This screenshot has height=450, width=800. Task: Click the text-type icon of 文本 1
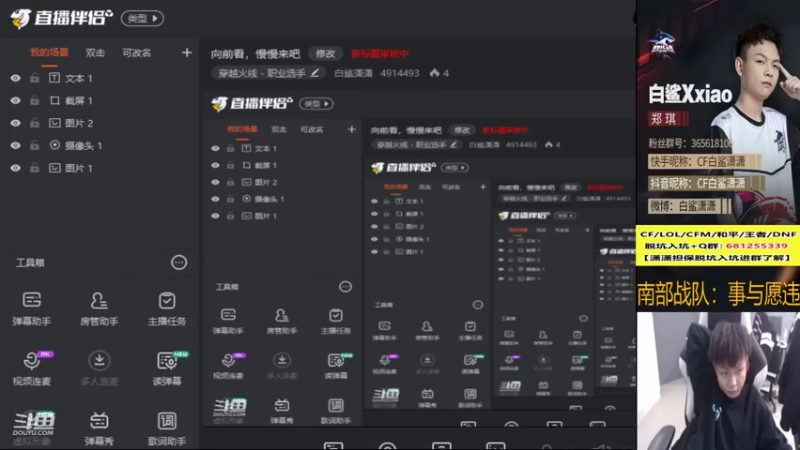click(x=55, y=78)
